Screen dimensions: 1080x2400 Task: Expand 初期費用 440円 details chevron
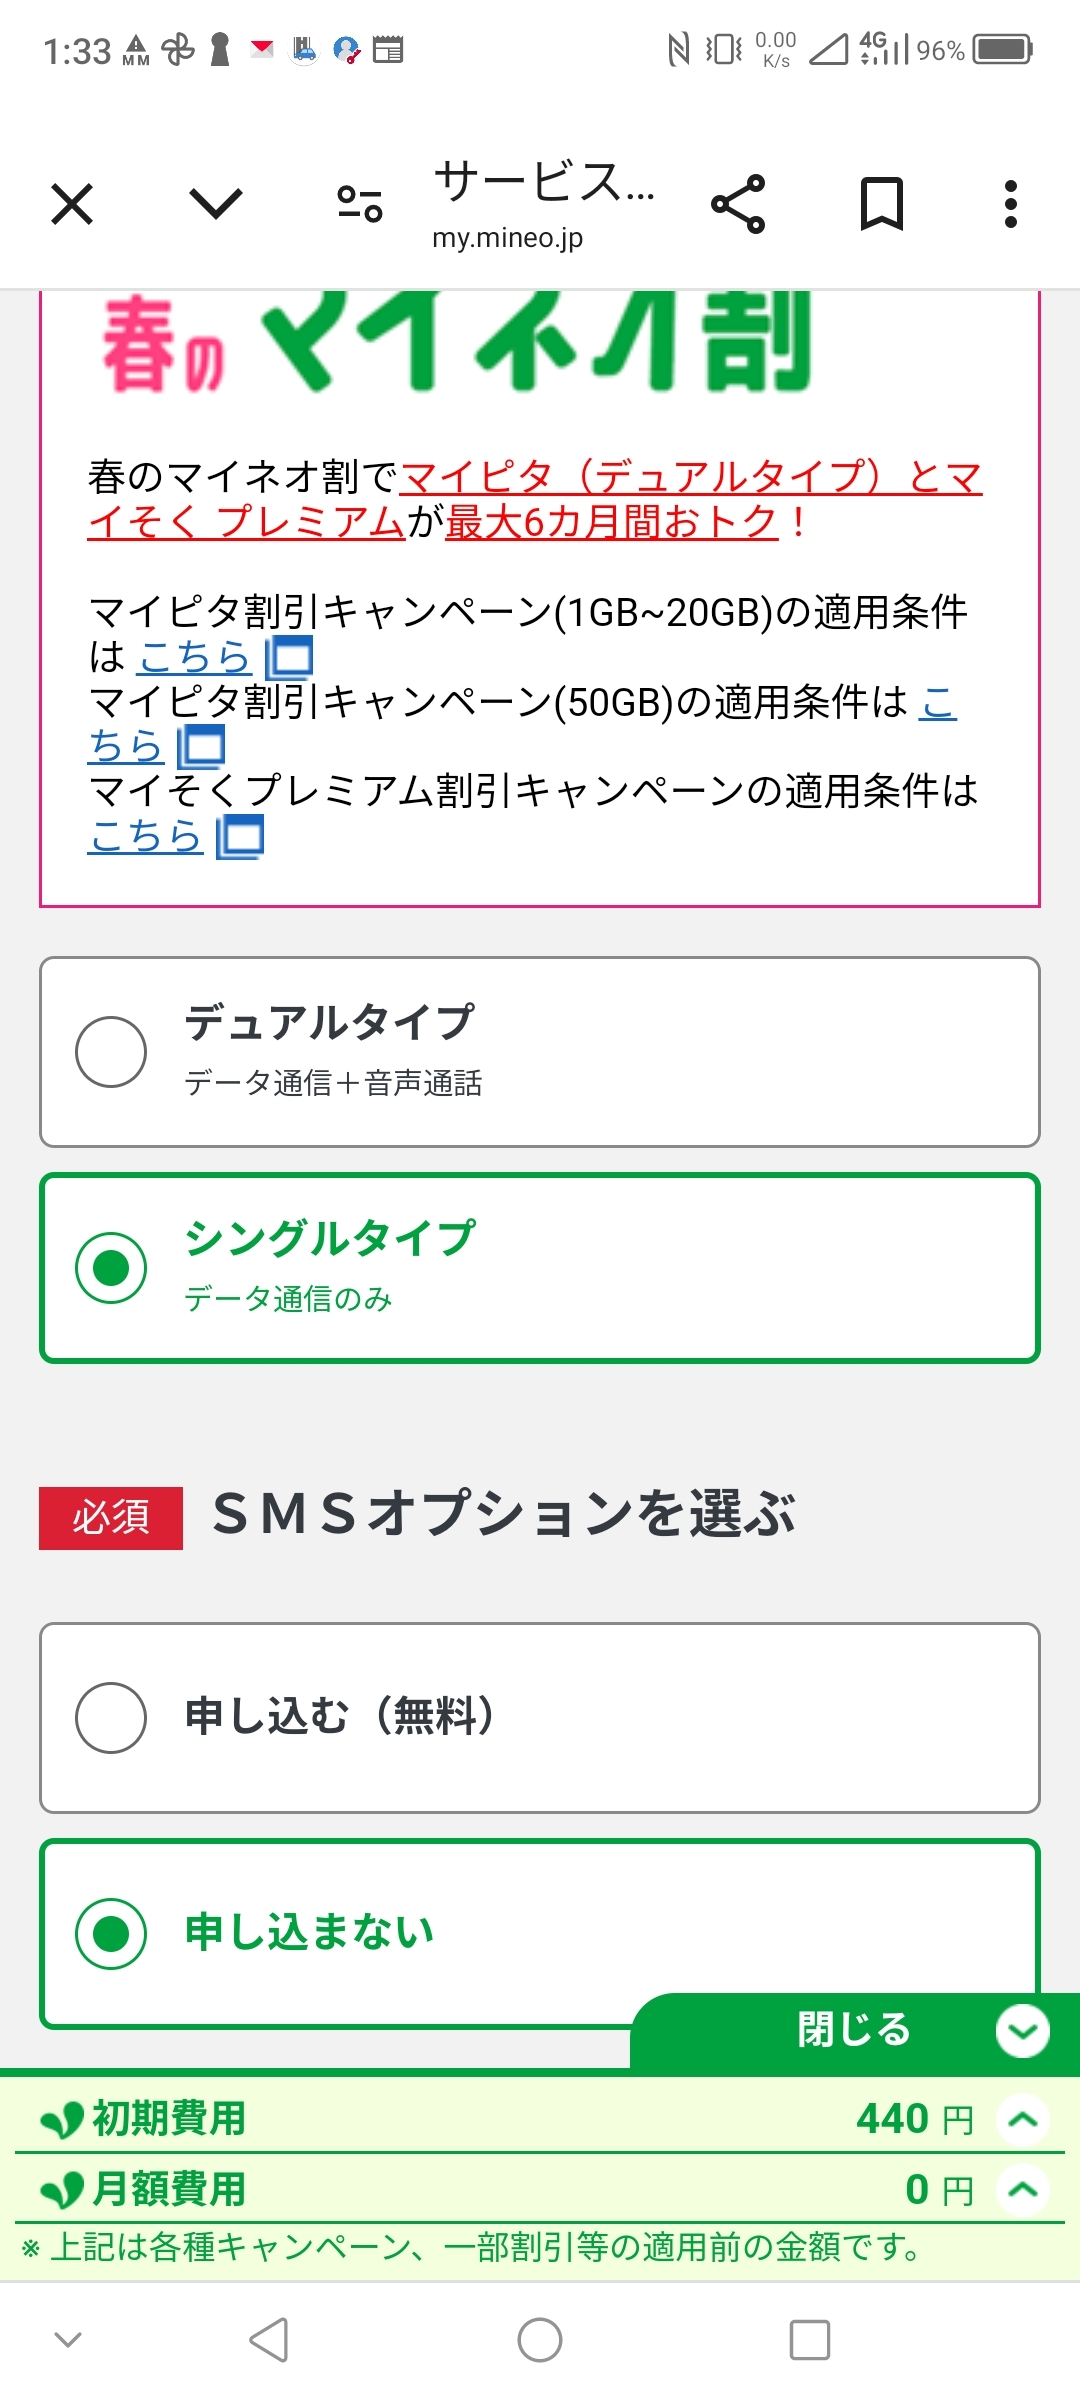(1022, 2119)
